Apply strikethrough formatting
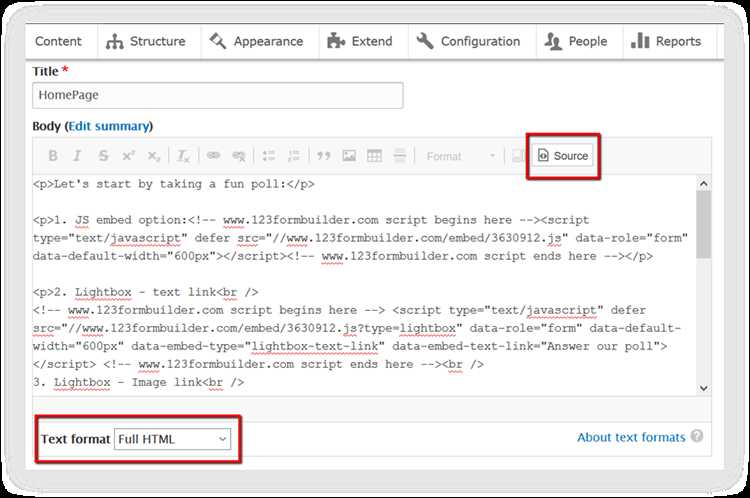This screenshot has height=498, width=750. click(103, 156)
